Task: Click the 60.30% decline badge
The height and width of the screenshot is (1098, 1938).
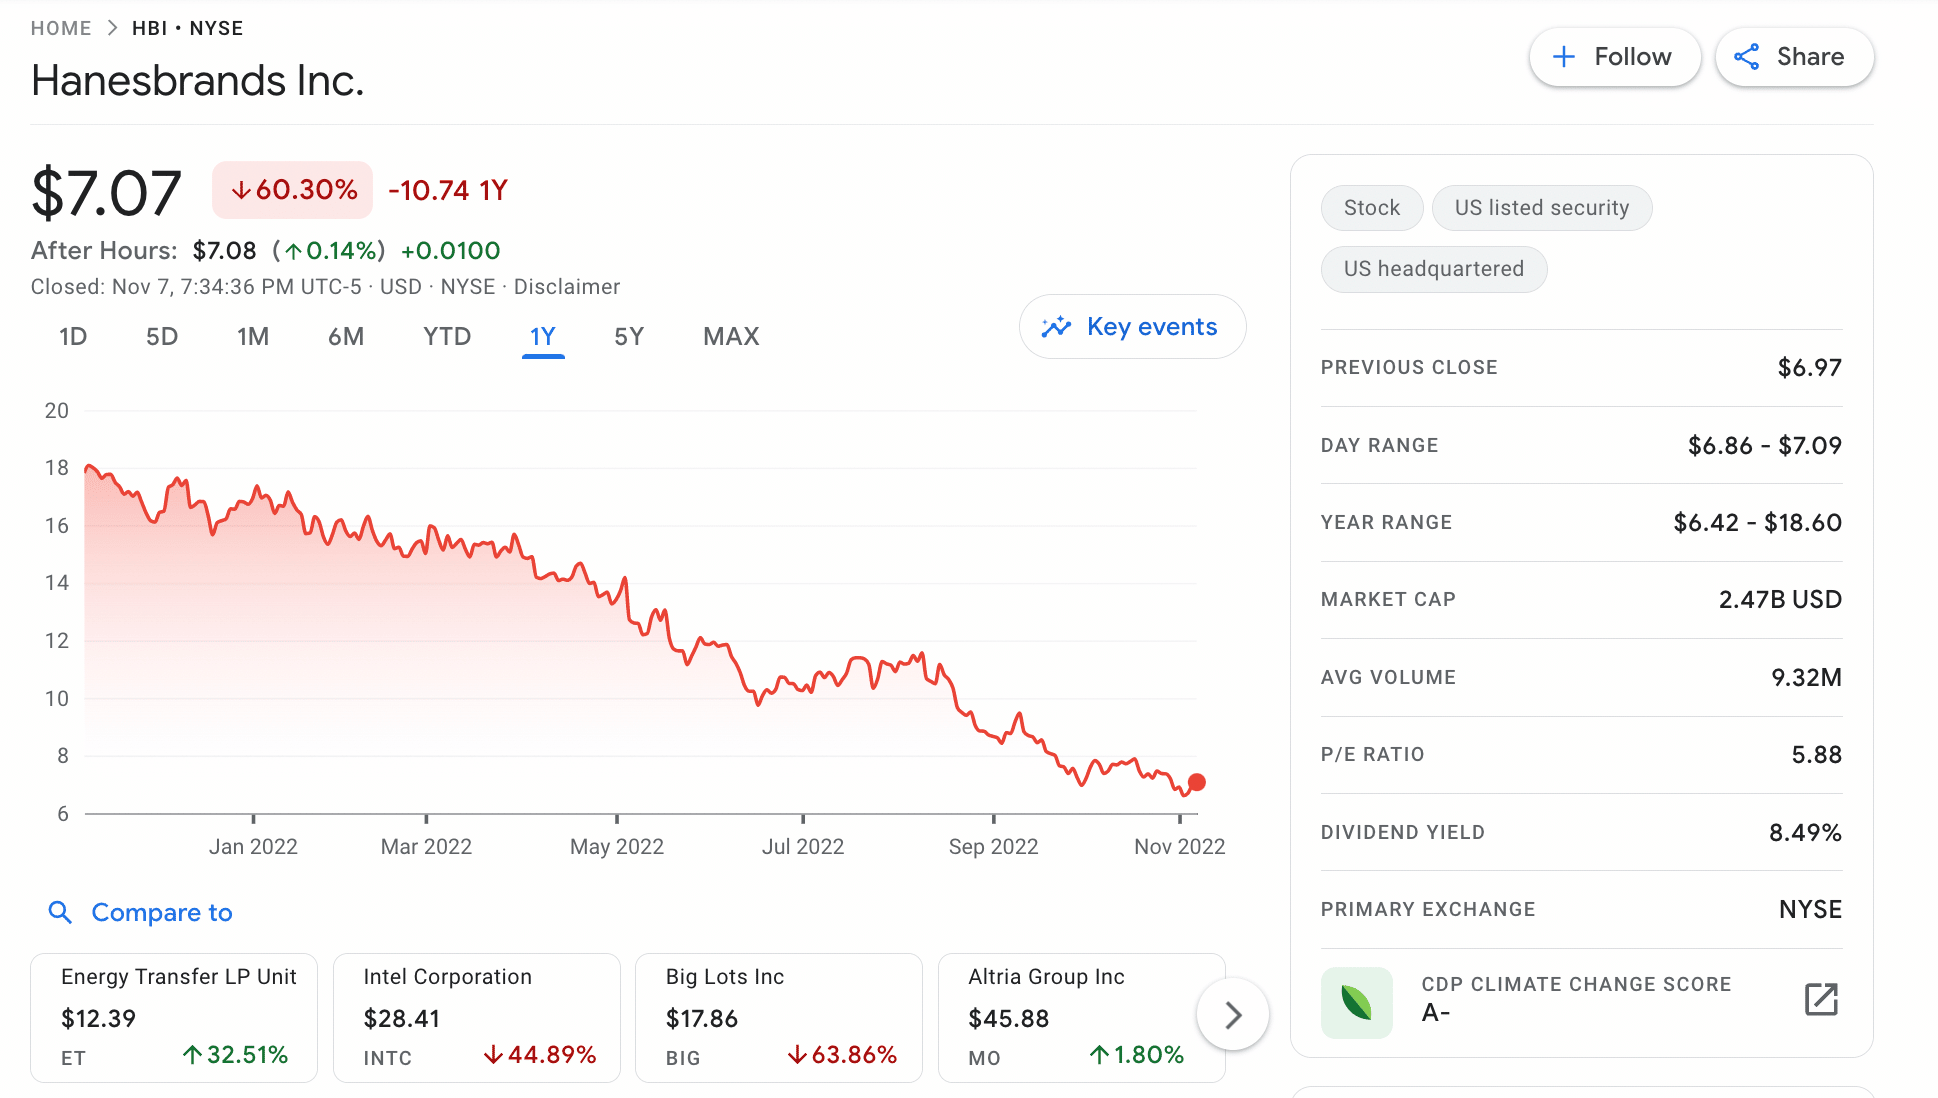Action: click(x=292, y=190)
